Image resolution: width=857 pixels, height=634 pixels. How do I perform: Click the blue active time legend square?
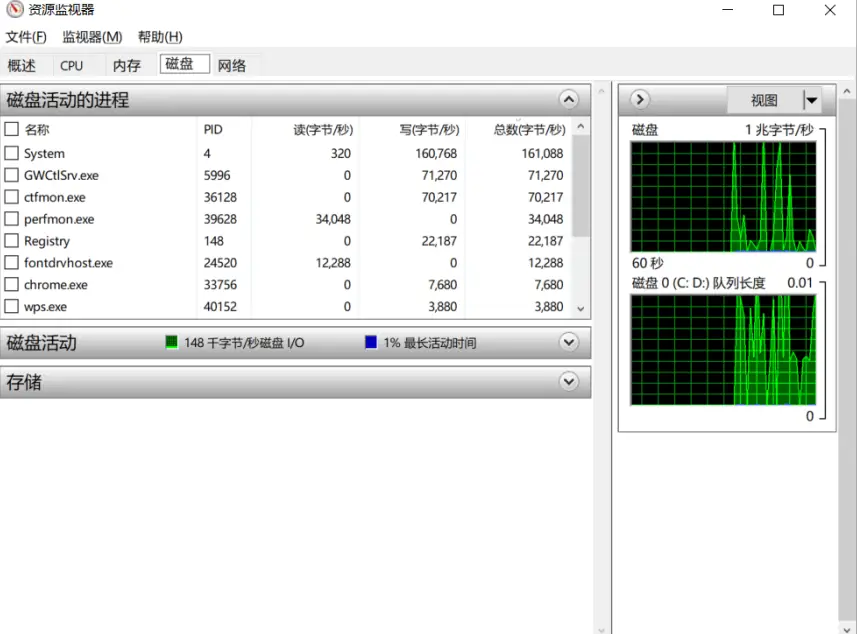click(371, 342)
